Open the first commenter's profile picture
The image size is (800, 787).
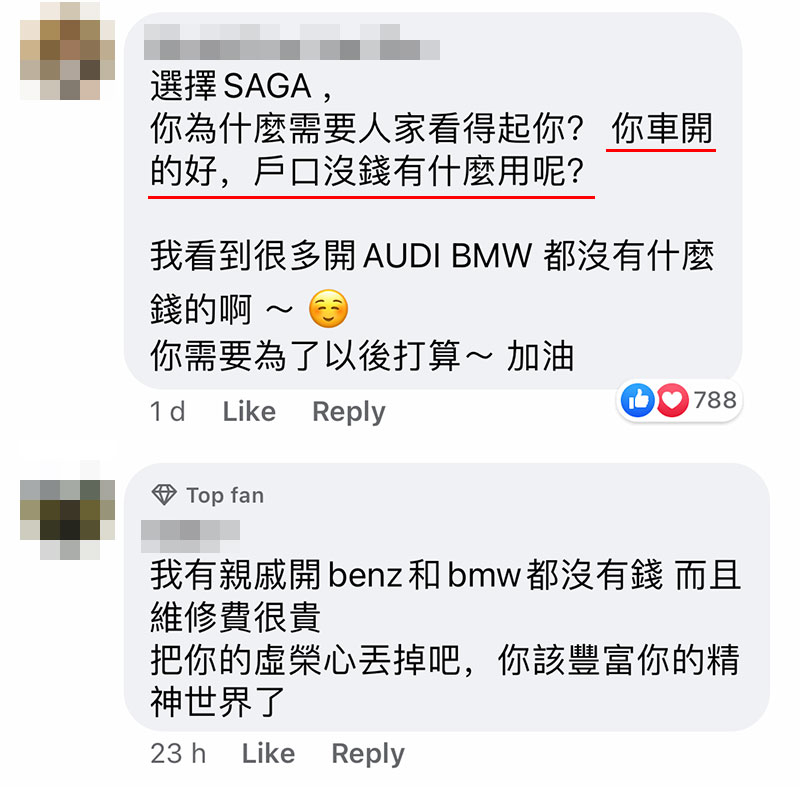coord(67,51)
